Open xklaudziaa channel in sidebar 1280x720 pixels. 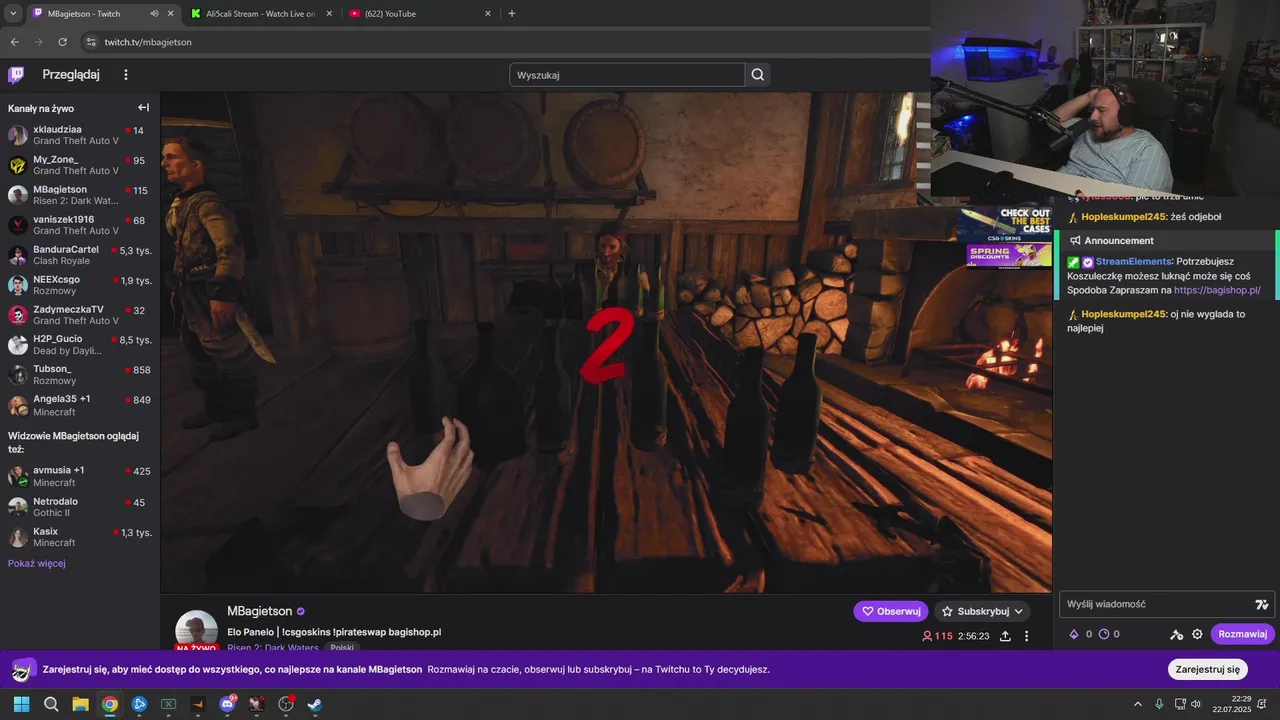(x=80, y=136)
